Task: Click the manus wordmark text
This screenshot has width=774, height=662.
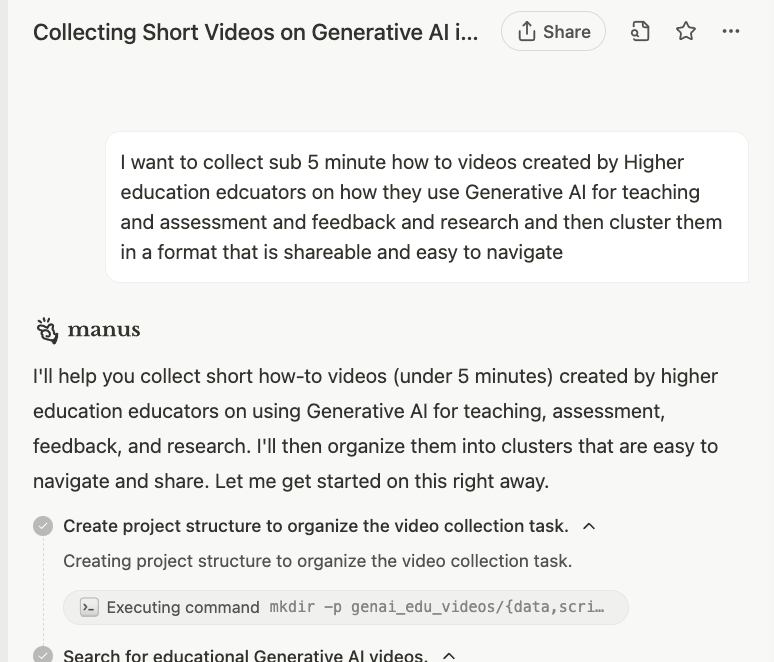Action: point(104,330)
